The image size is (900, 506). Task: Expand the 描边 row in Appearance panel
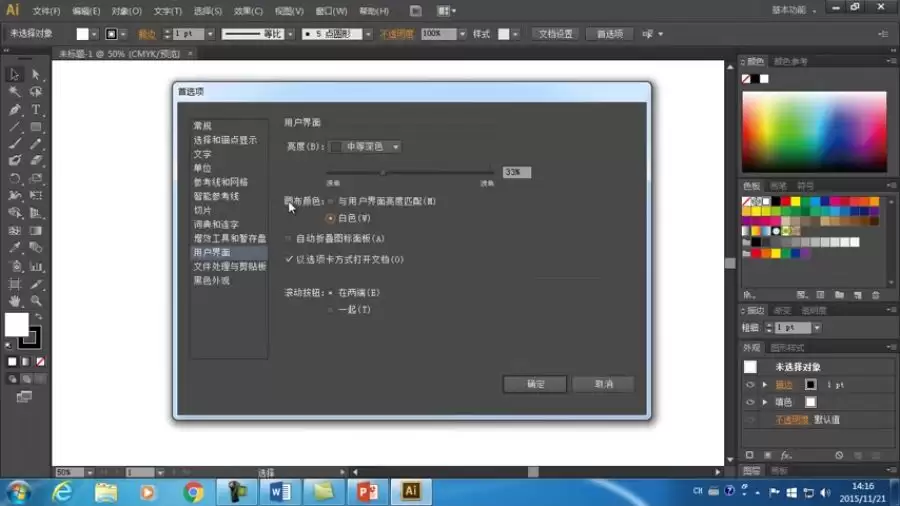click(x=765, y=384)
